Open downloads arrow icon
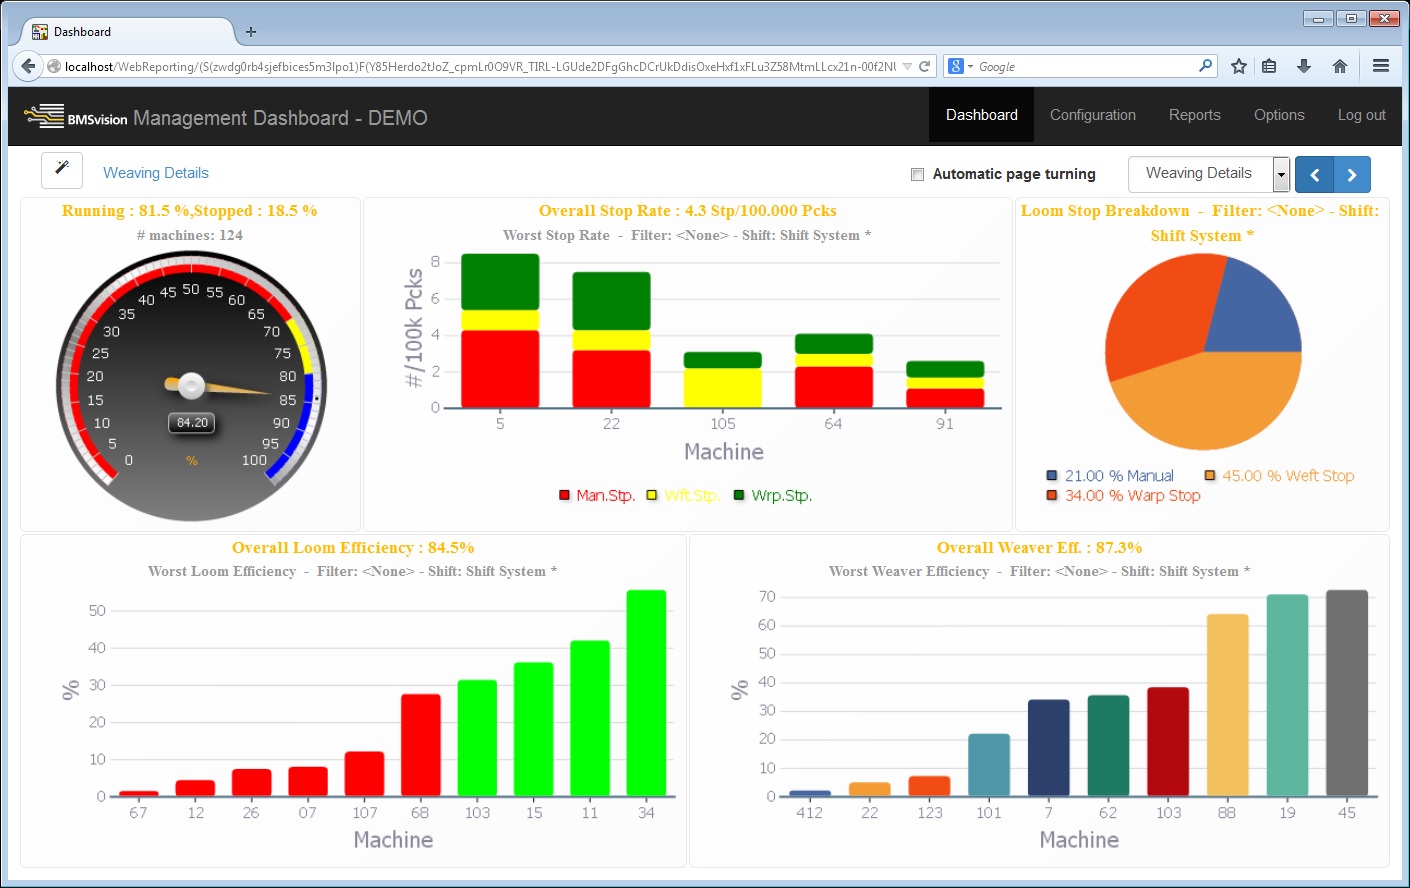This screenshot has width=1410, height=888. click(x=1304, y=66)
